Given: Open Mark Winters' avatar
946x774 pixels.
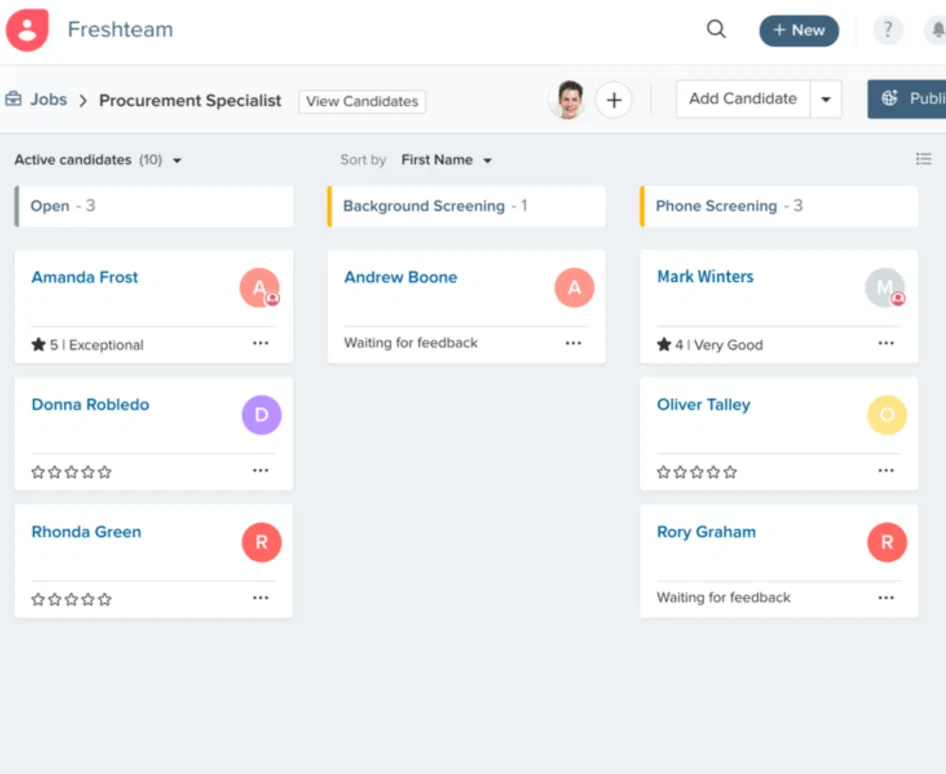Looking at the screenshot, I should click(886, 288).
